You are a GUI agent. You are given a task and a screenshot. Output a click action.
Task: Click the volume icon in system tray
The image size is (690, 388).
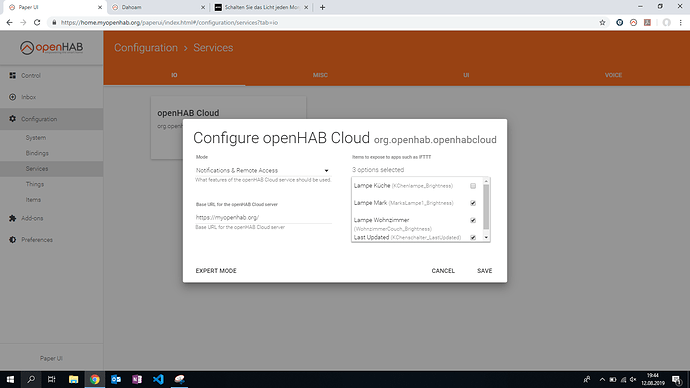(x=633, y=379)
